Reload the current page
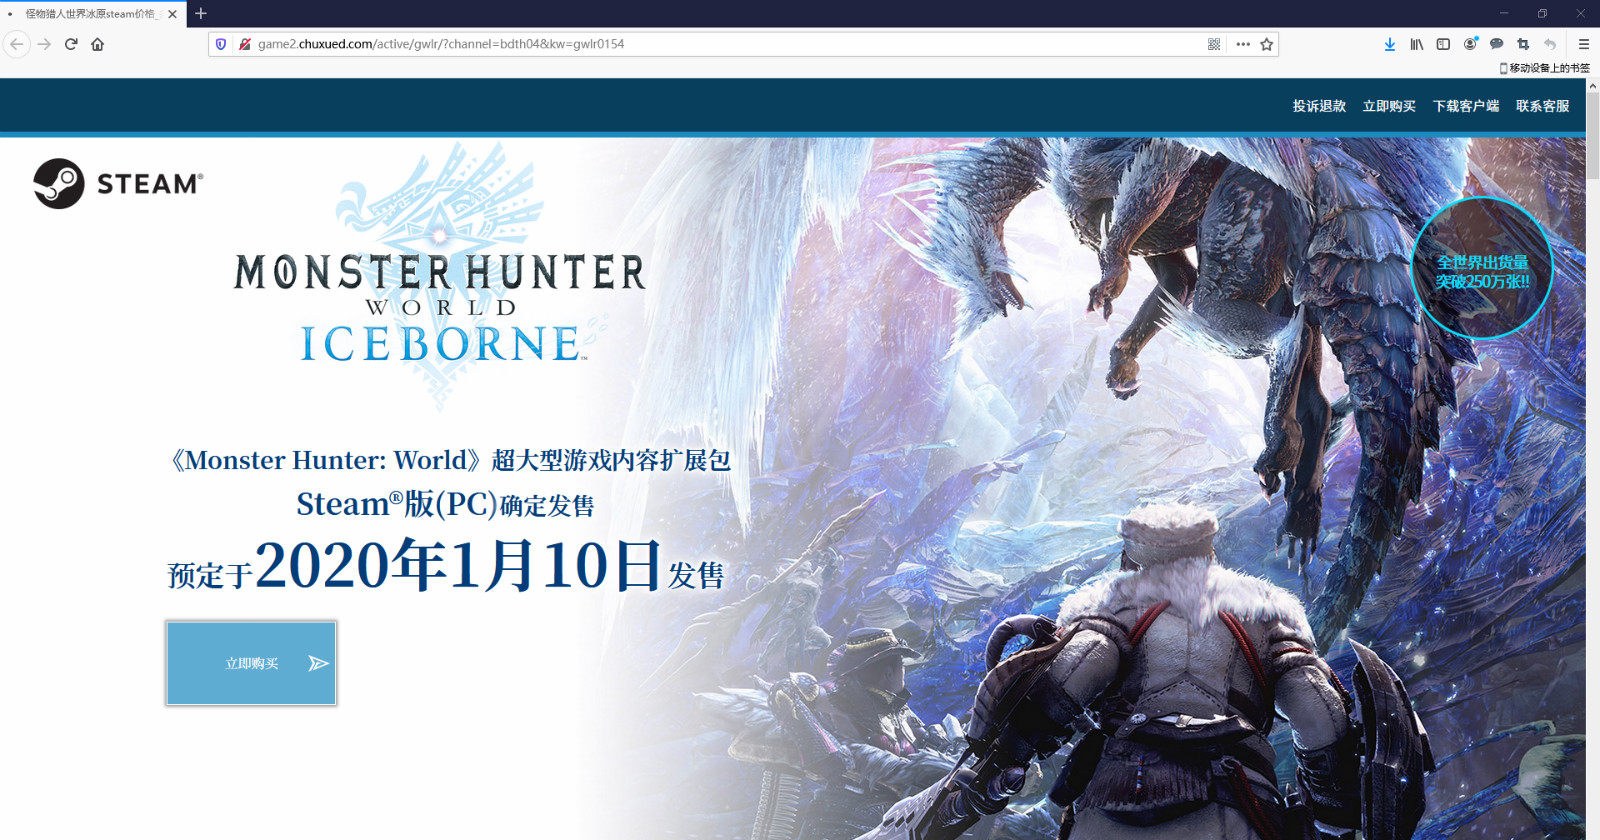1600x840 pixels. tap(71, 44)
